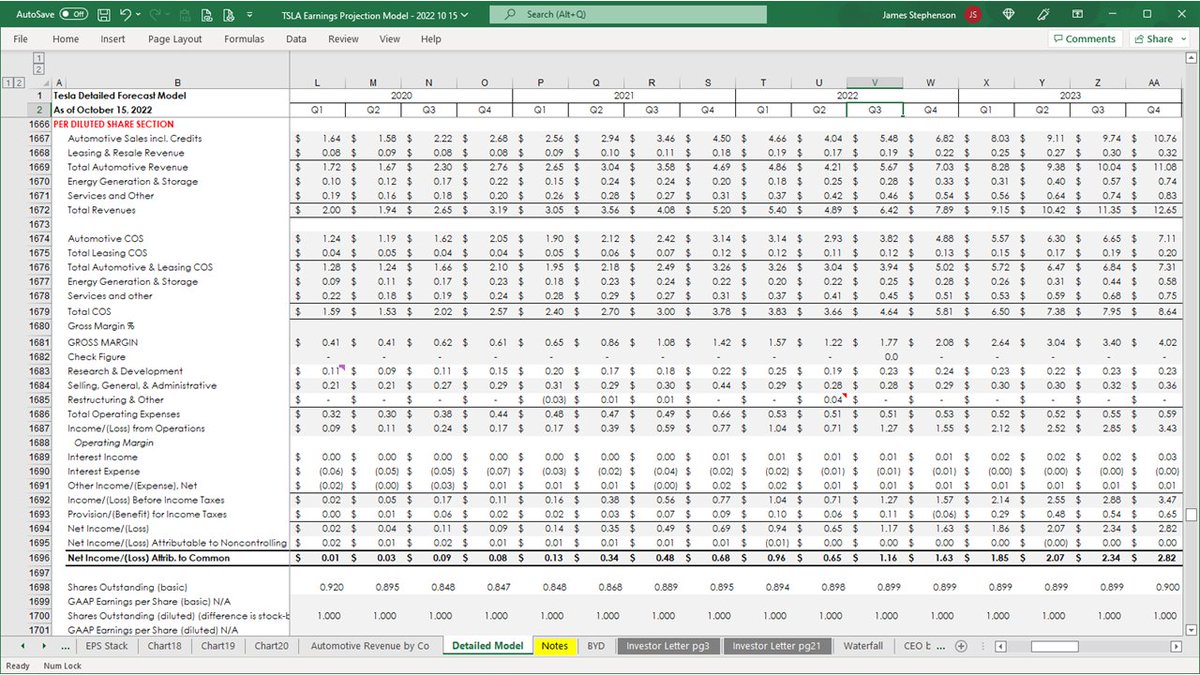The height and width of the screenshot is (675, 1200).
Task: Click the Share button
Action: pos(1160,39)
